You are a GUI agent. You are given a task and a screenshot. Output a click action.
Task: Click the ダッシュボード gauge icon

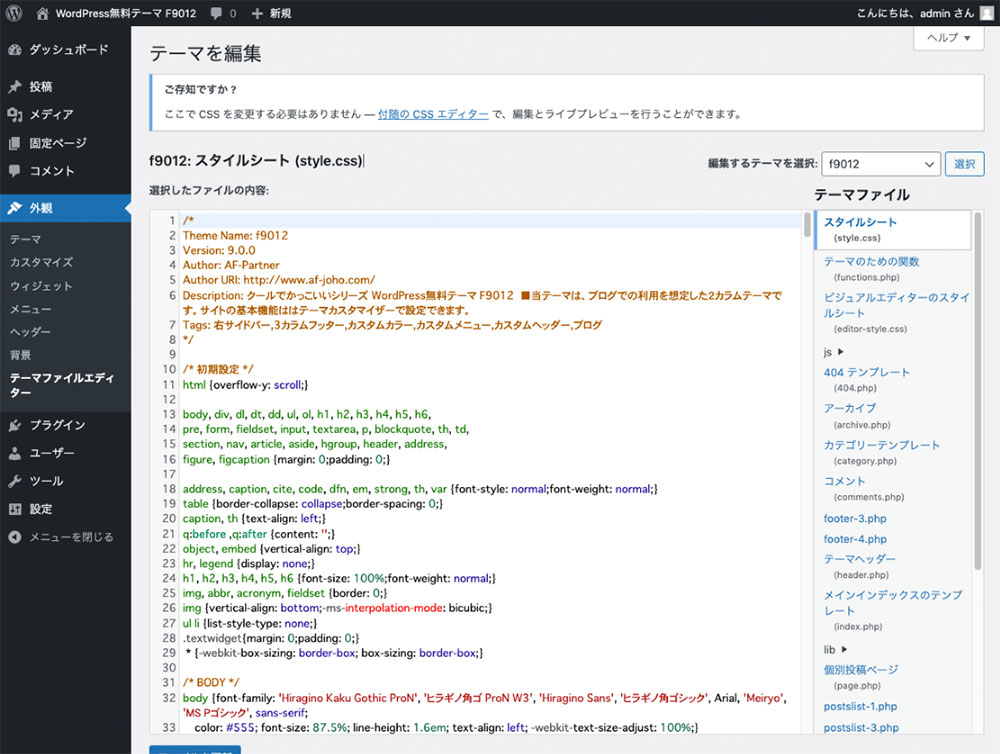click(x=15, y=50)
